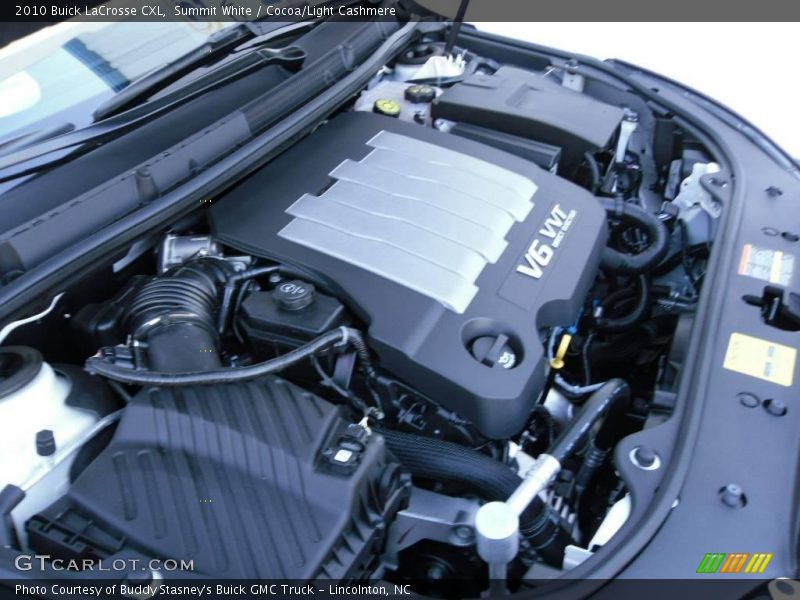Click the 'Cocoa/Light Cashmere' interior caption text
The width and height of the screenshot is (800, 600).
[331, 11]
